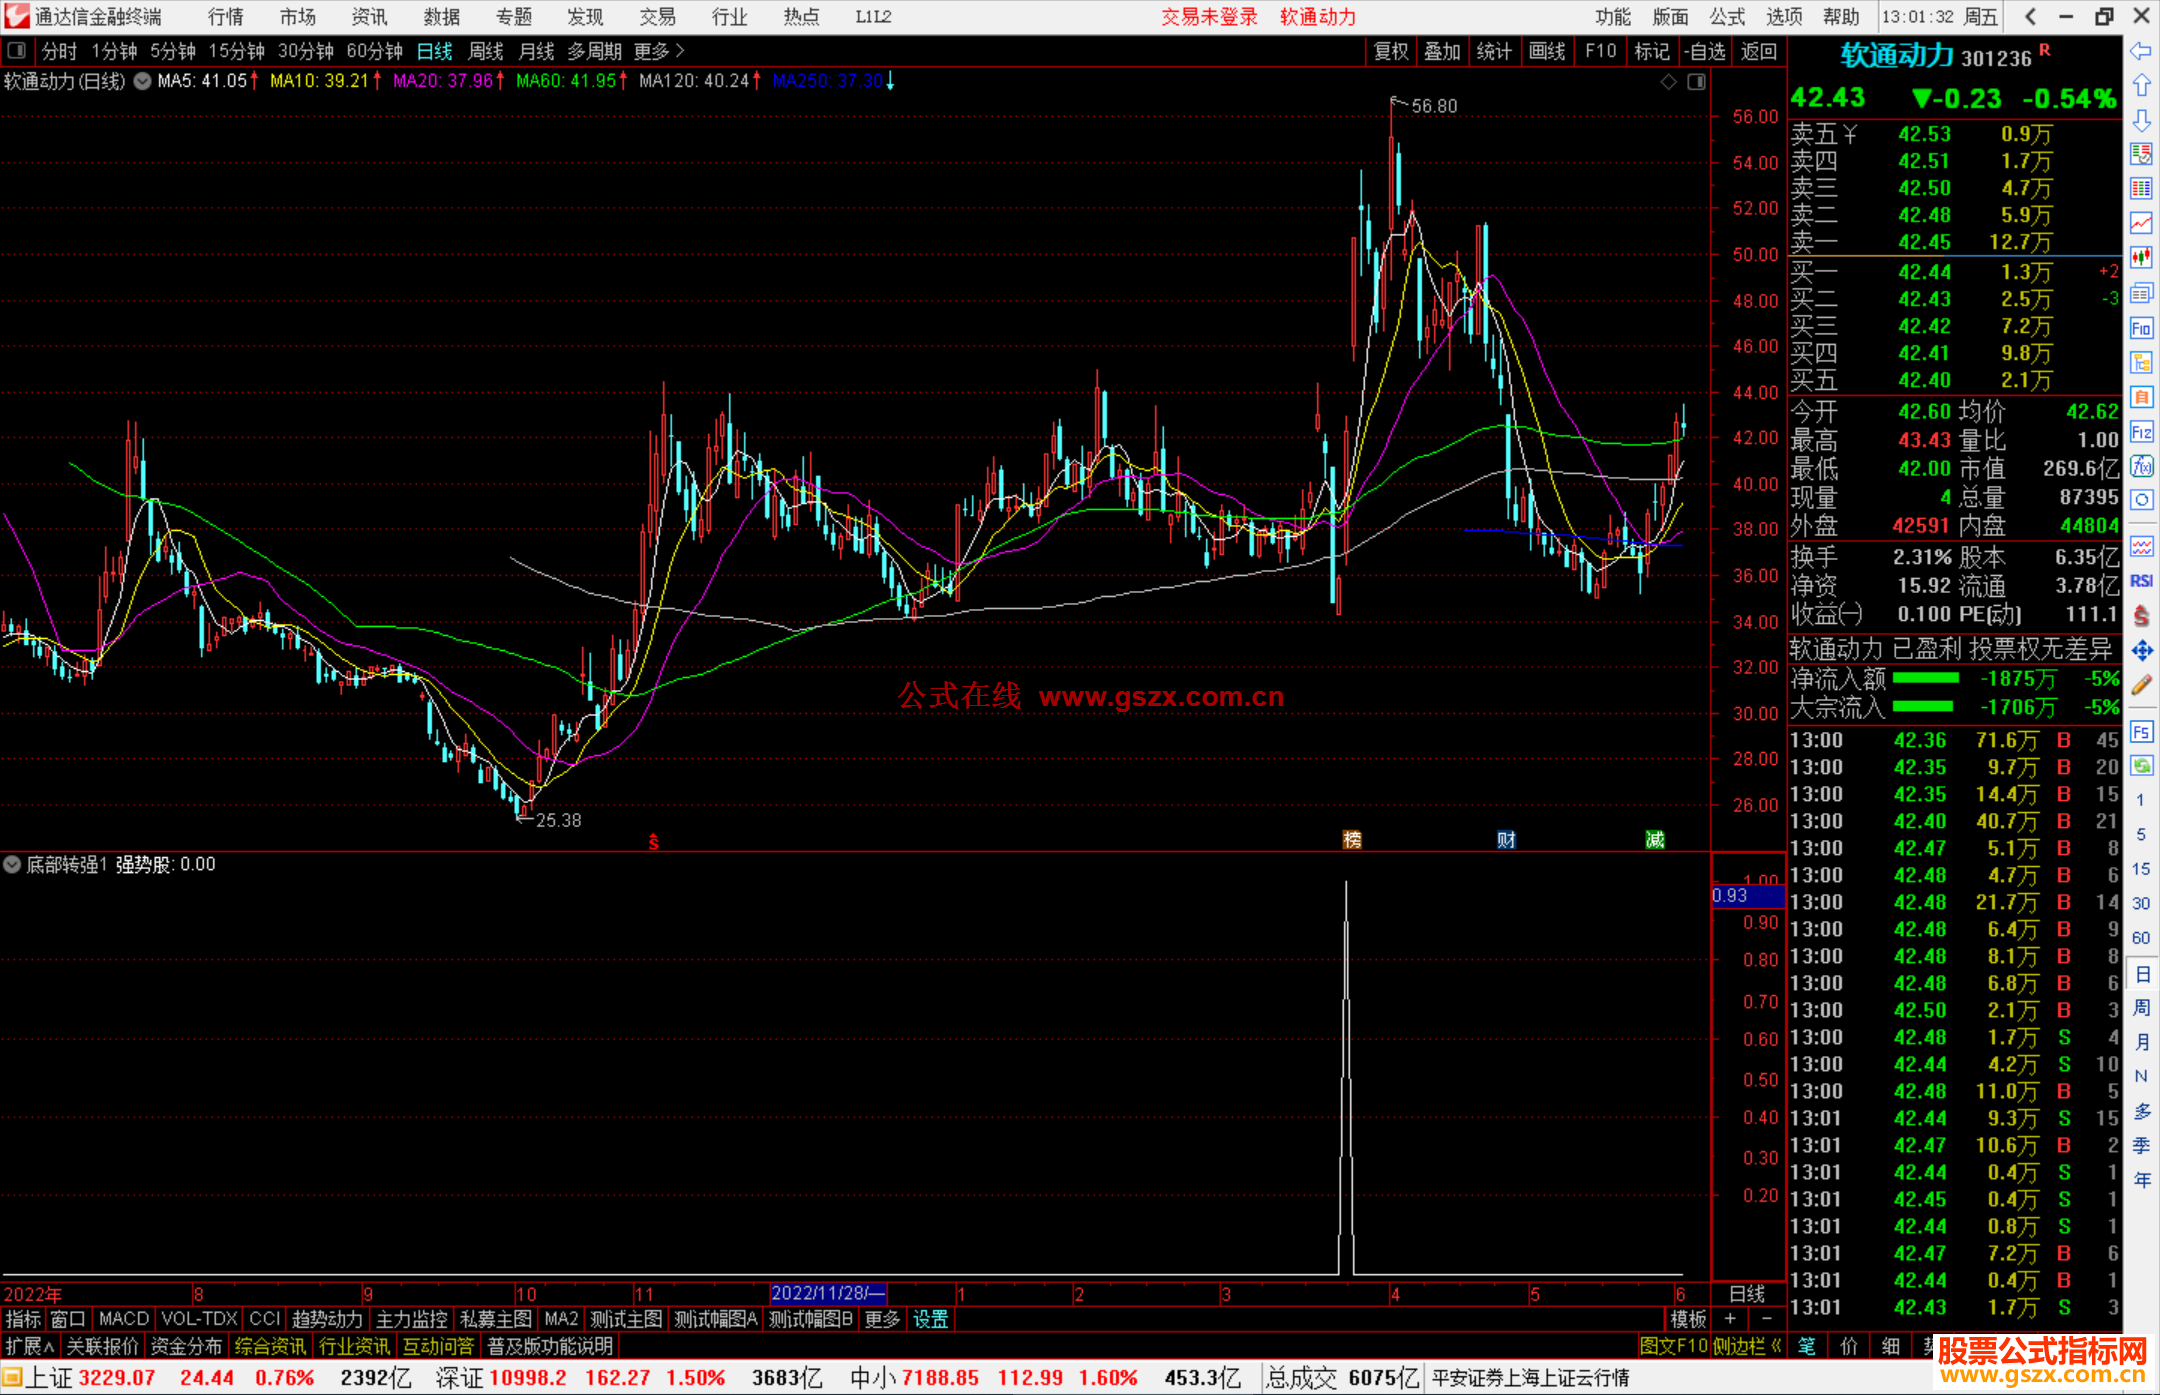Toggle the side panel icon above price axis
Screen dimensions: 2160x1395
1696,82
